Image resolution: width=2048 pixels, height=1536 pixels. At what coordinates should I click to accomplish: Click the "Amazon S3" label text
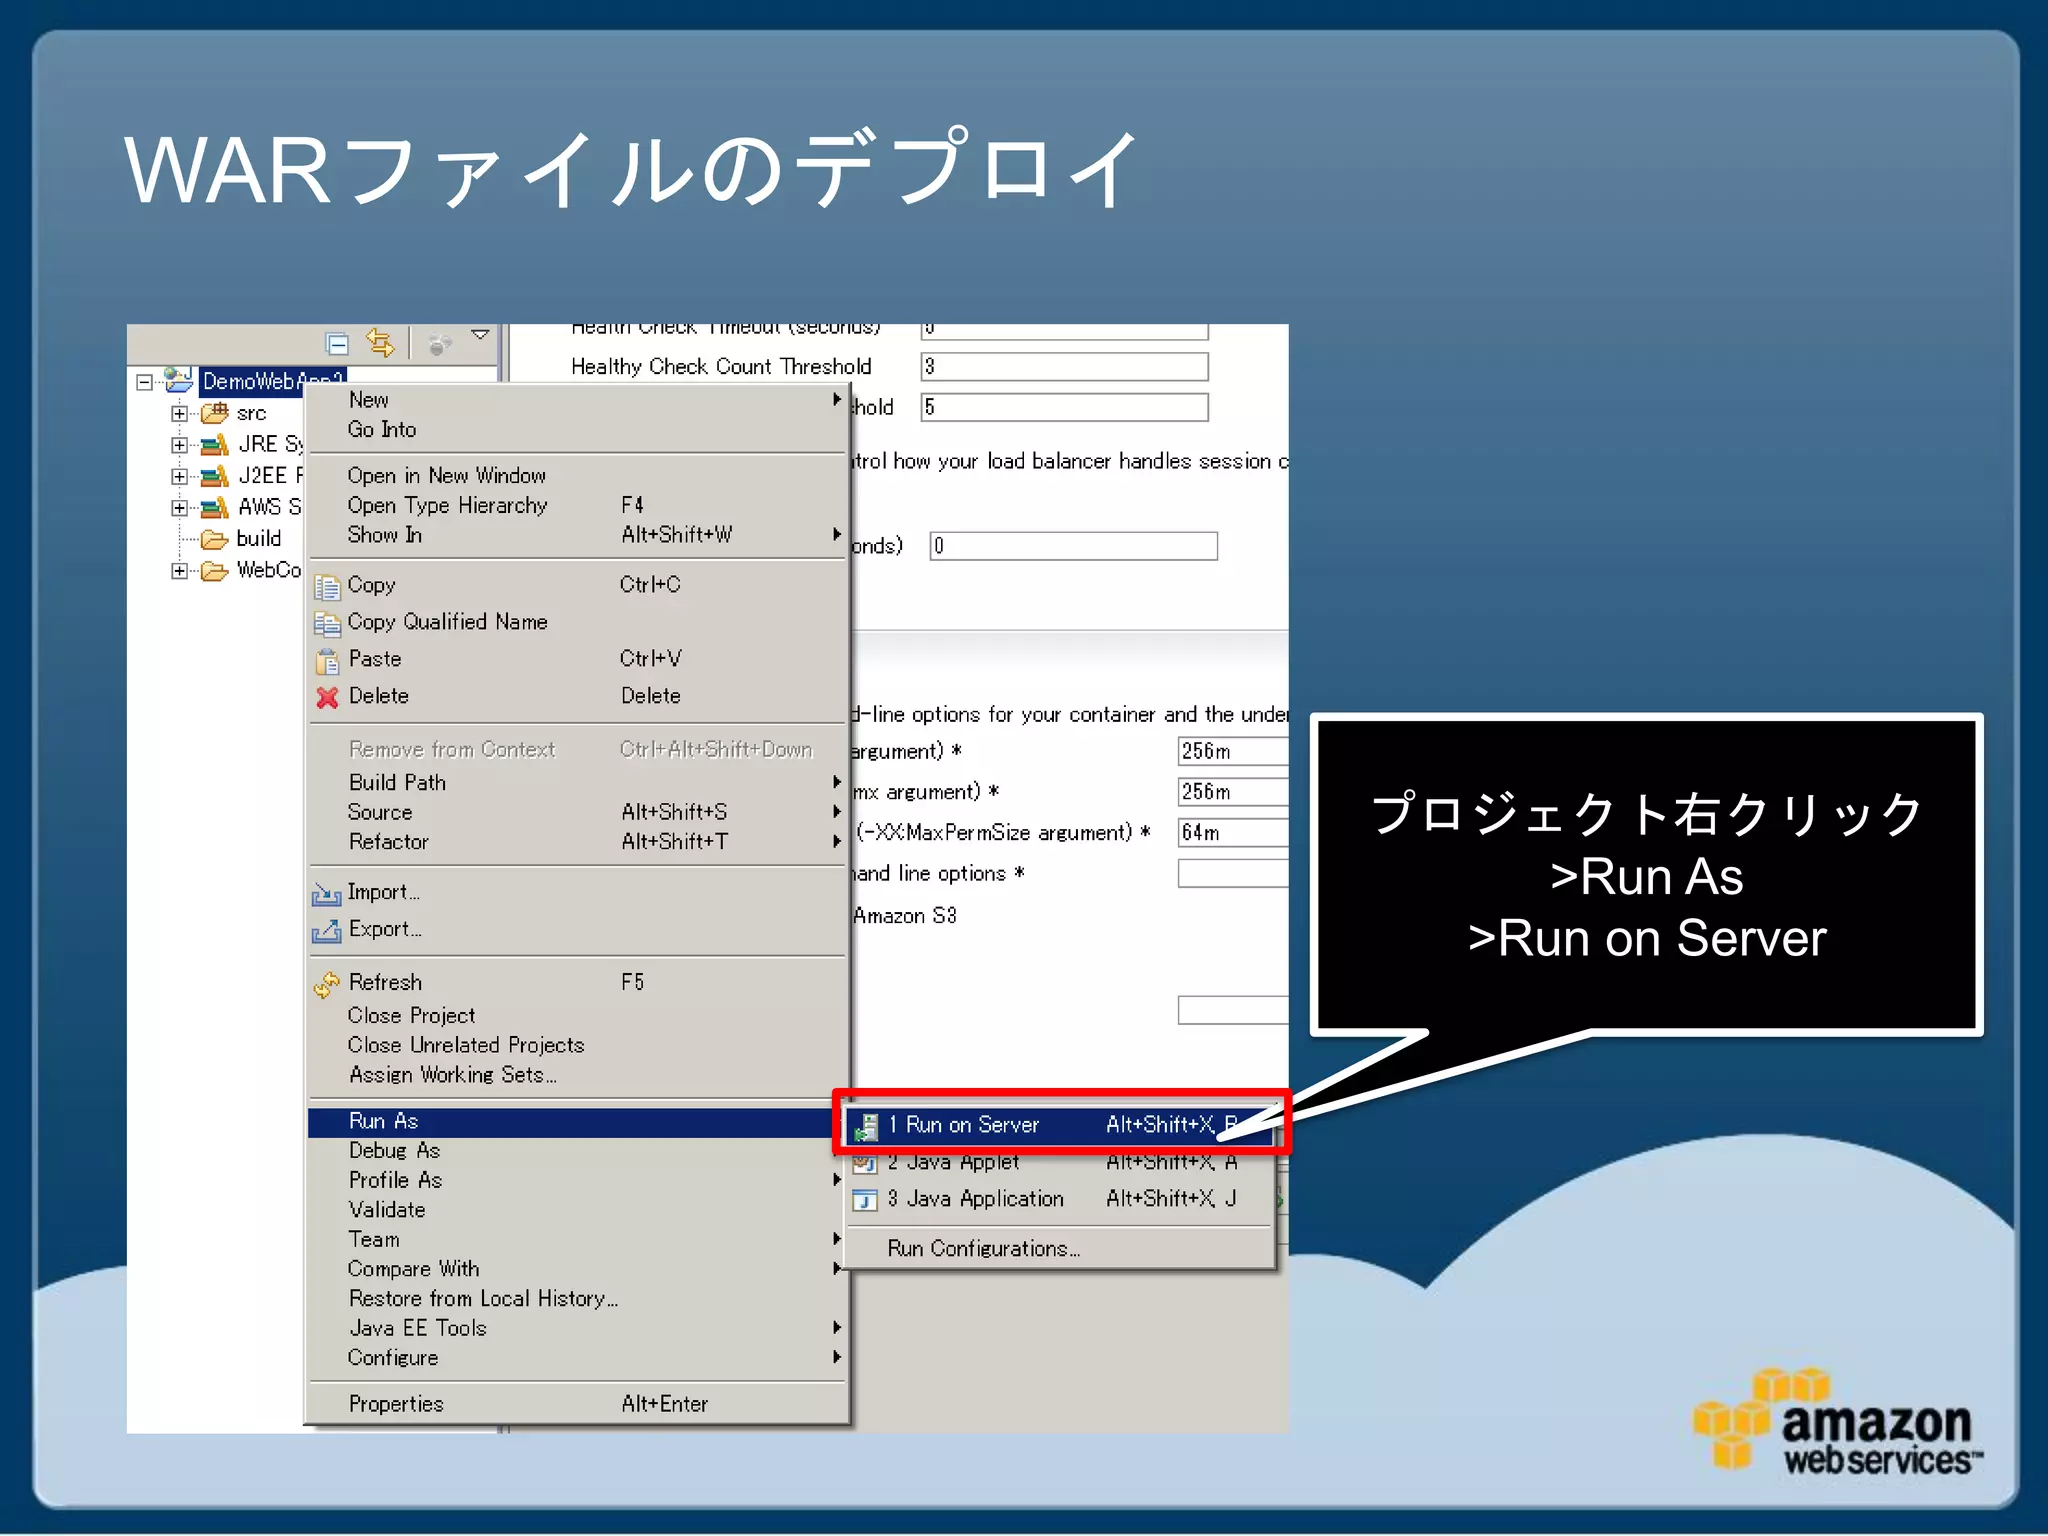[905, 916]
